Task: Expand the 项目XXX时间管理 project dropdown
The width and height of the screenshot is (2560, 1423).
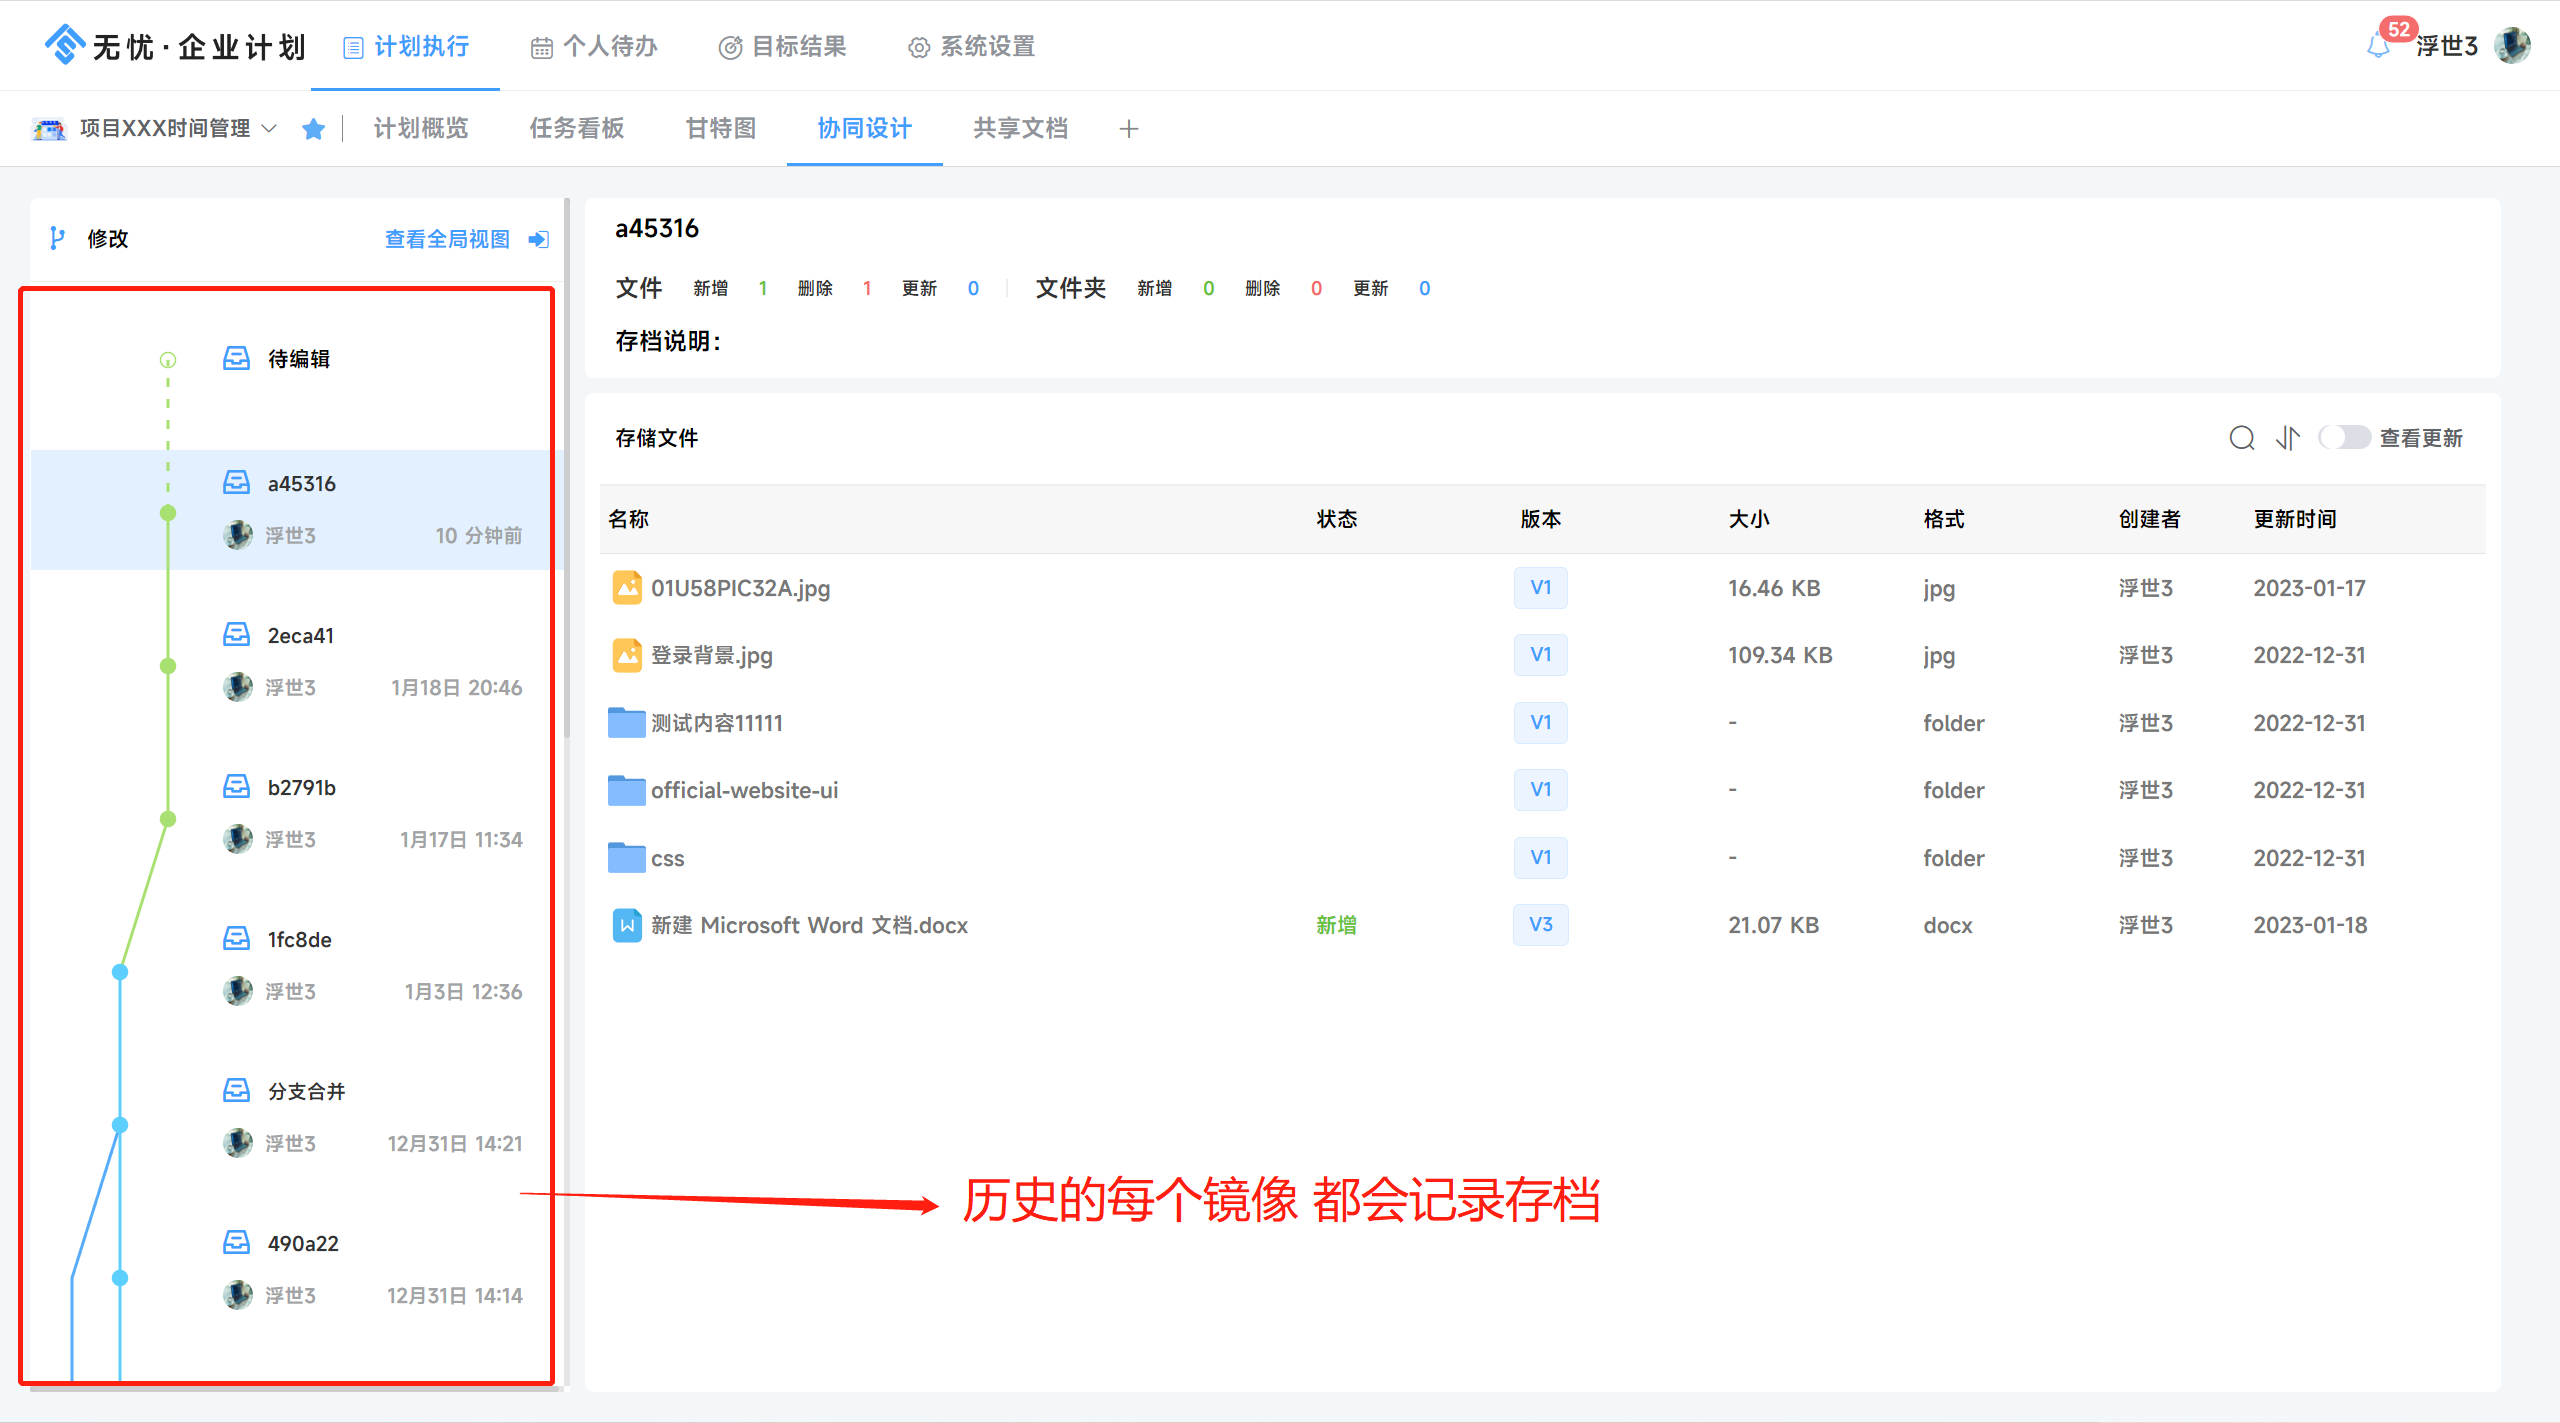Action: [268, 129]
